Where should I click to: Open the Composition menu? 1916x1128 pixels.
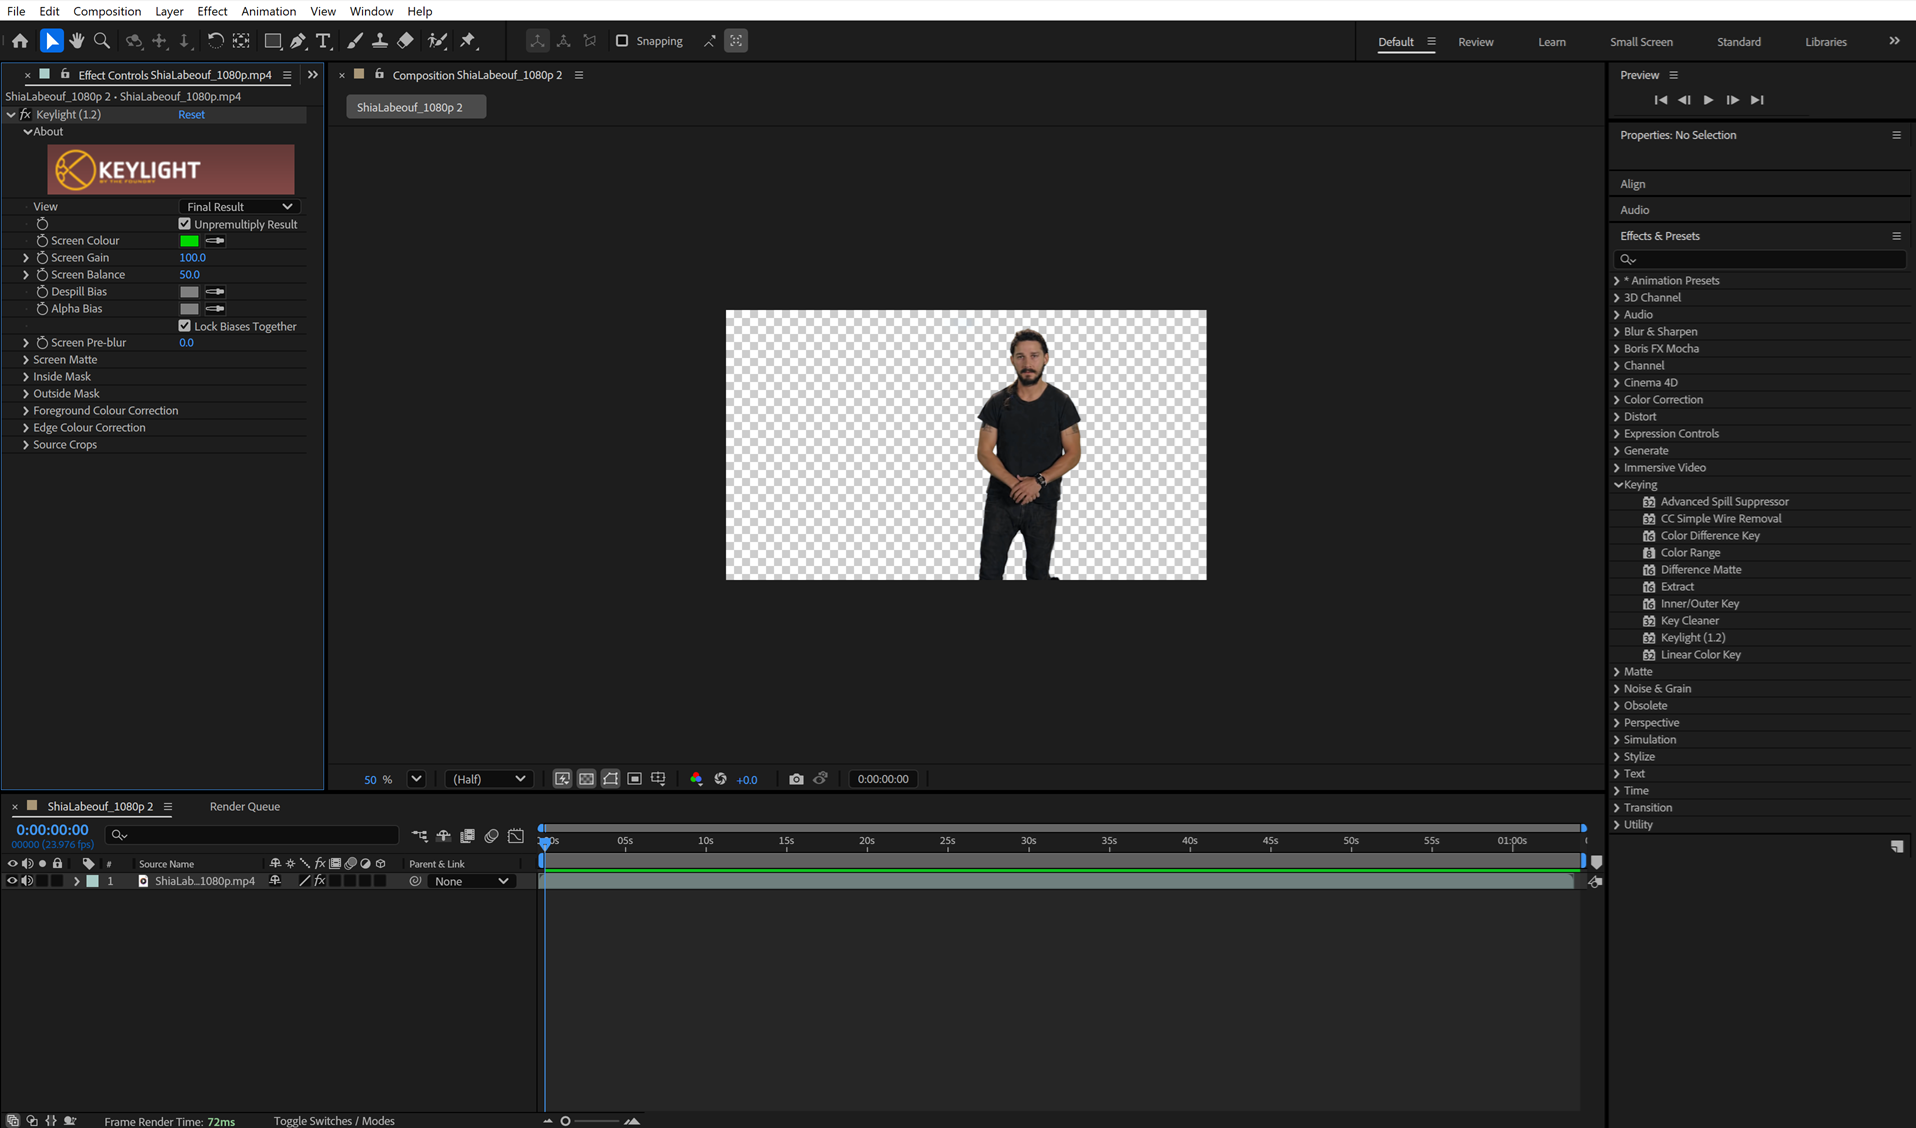pyautogui.click(x=107, y=11)
